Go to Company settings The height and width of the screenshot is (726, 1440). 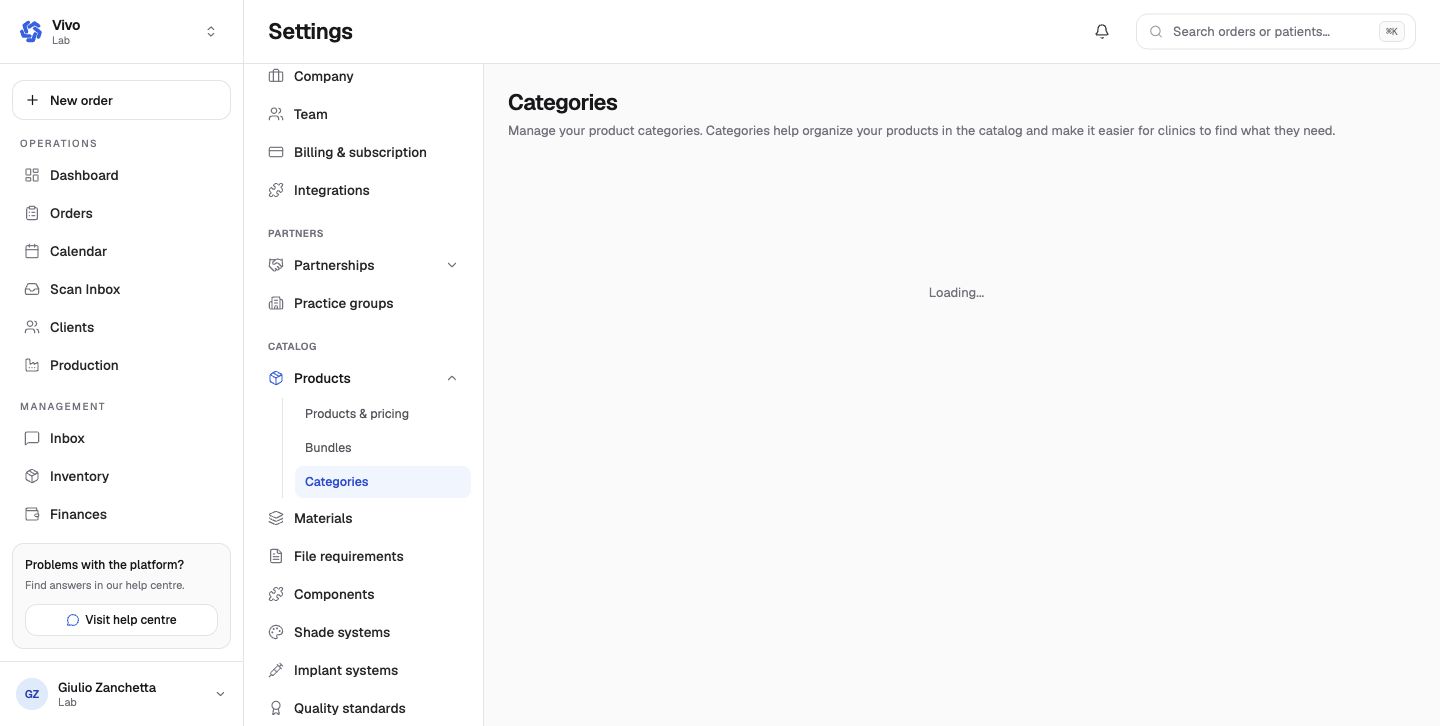[x=363, y=76]
